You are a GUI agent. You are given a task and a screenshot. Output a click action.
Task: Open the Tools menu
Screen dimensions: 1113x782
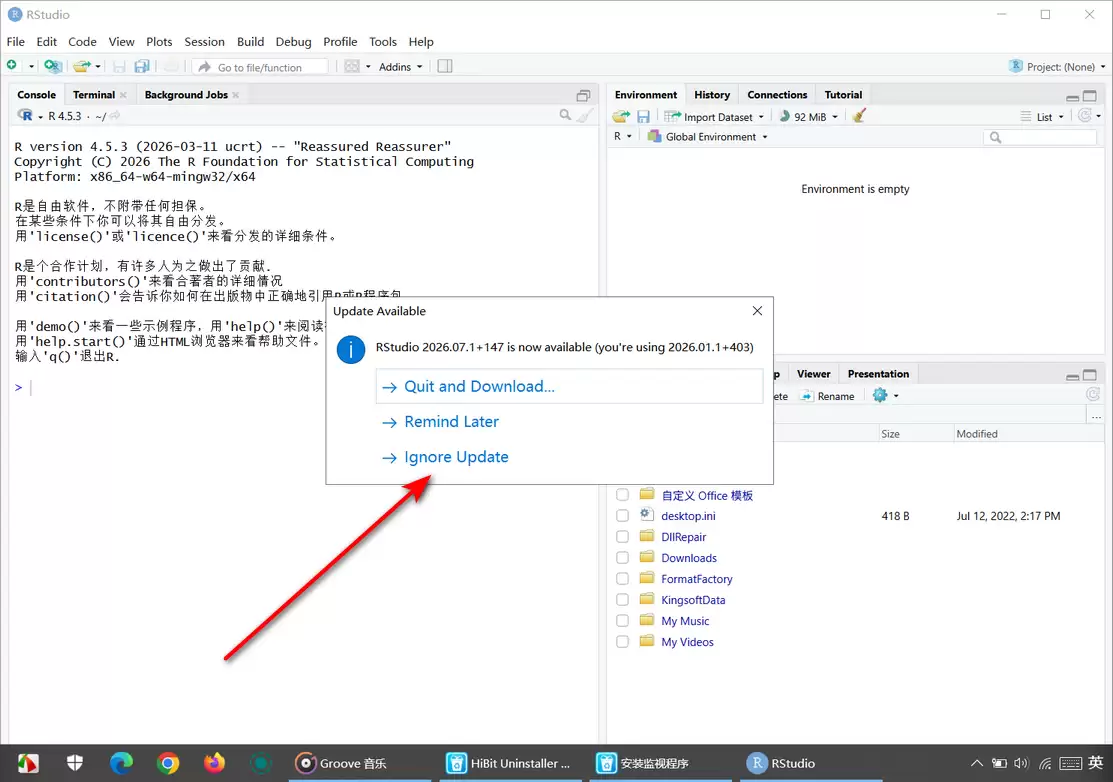[383, 42]
